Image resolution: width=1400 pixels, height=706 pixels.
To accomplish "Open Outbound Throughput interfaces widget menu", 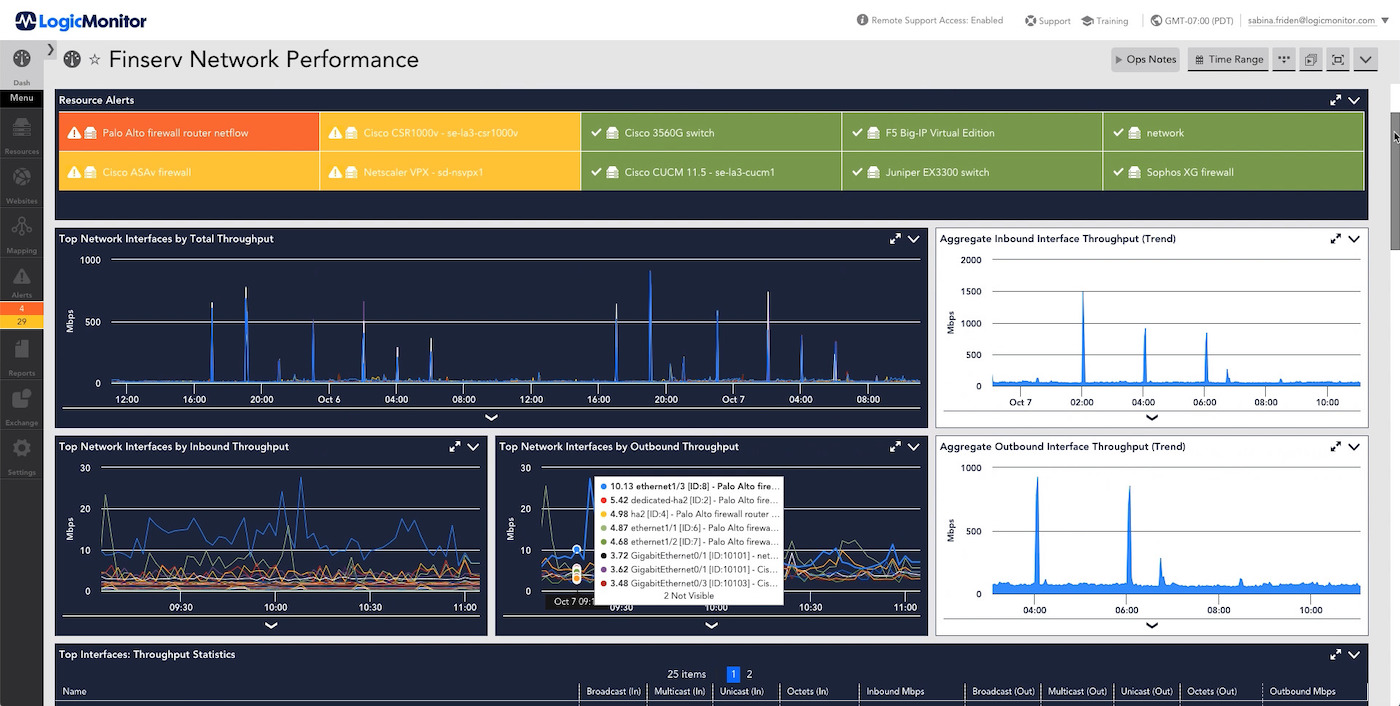I will (x=914, y=447).
